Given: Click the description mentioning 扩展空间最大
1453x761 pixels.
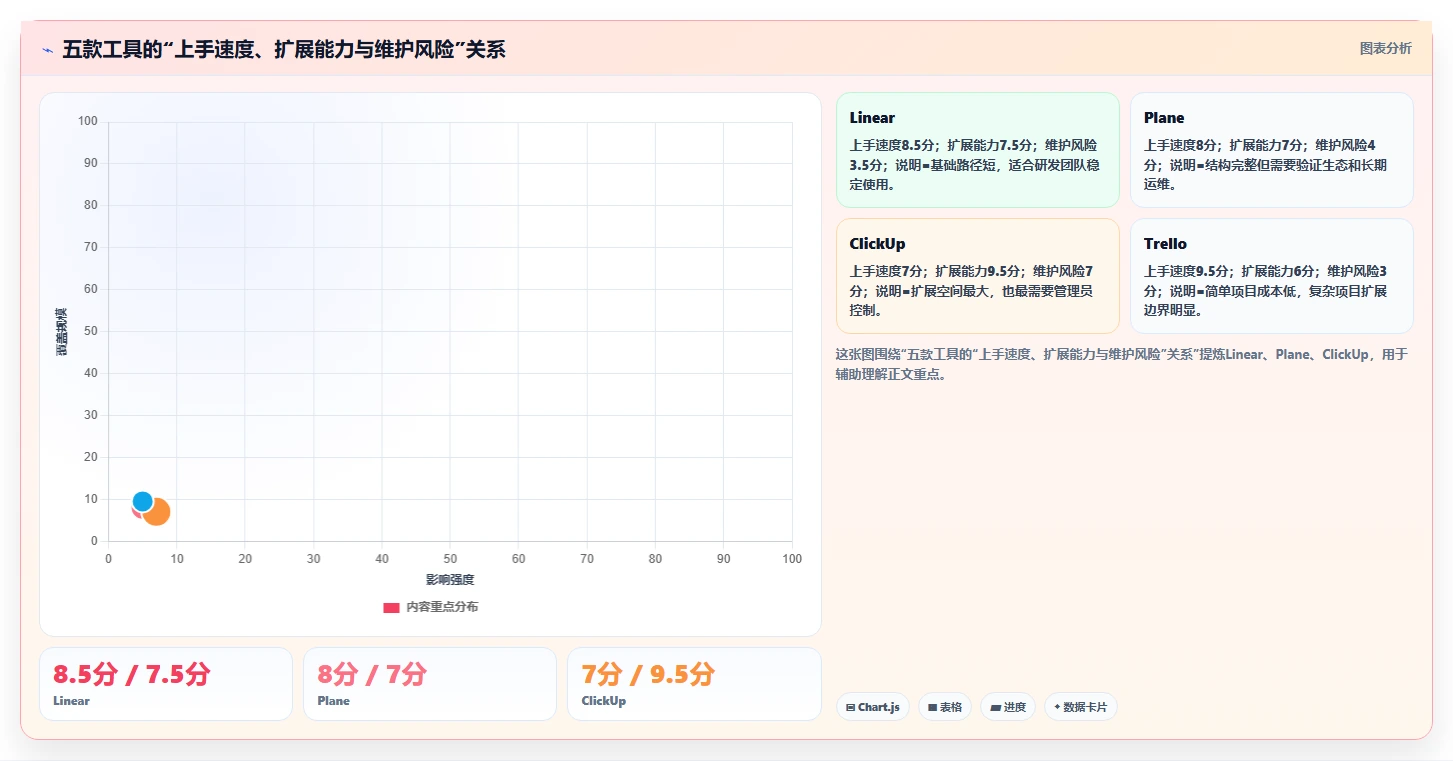Looking at the screenshot, I should tap(972, 291).
